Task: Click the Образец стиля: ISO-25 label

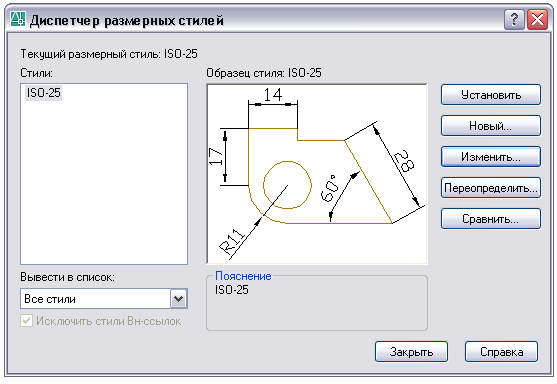Action: click(264, 73)
